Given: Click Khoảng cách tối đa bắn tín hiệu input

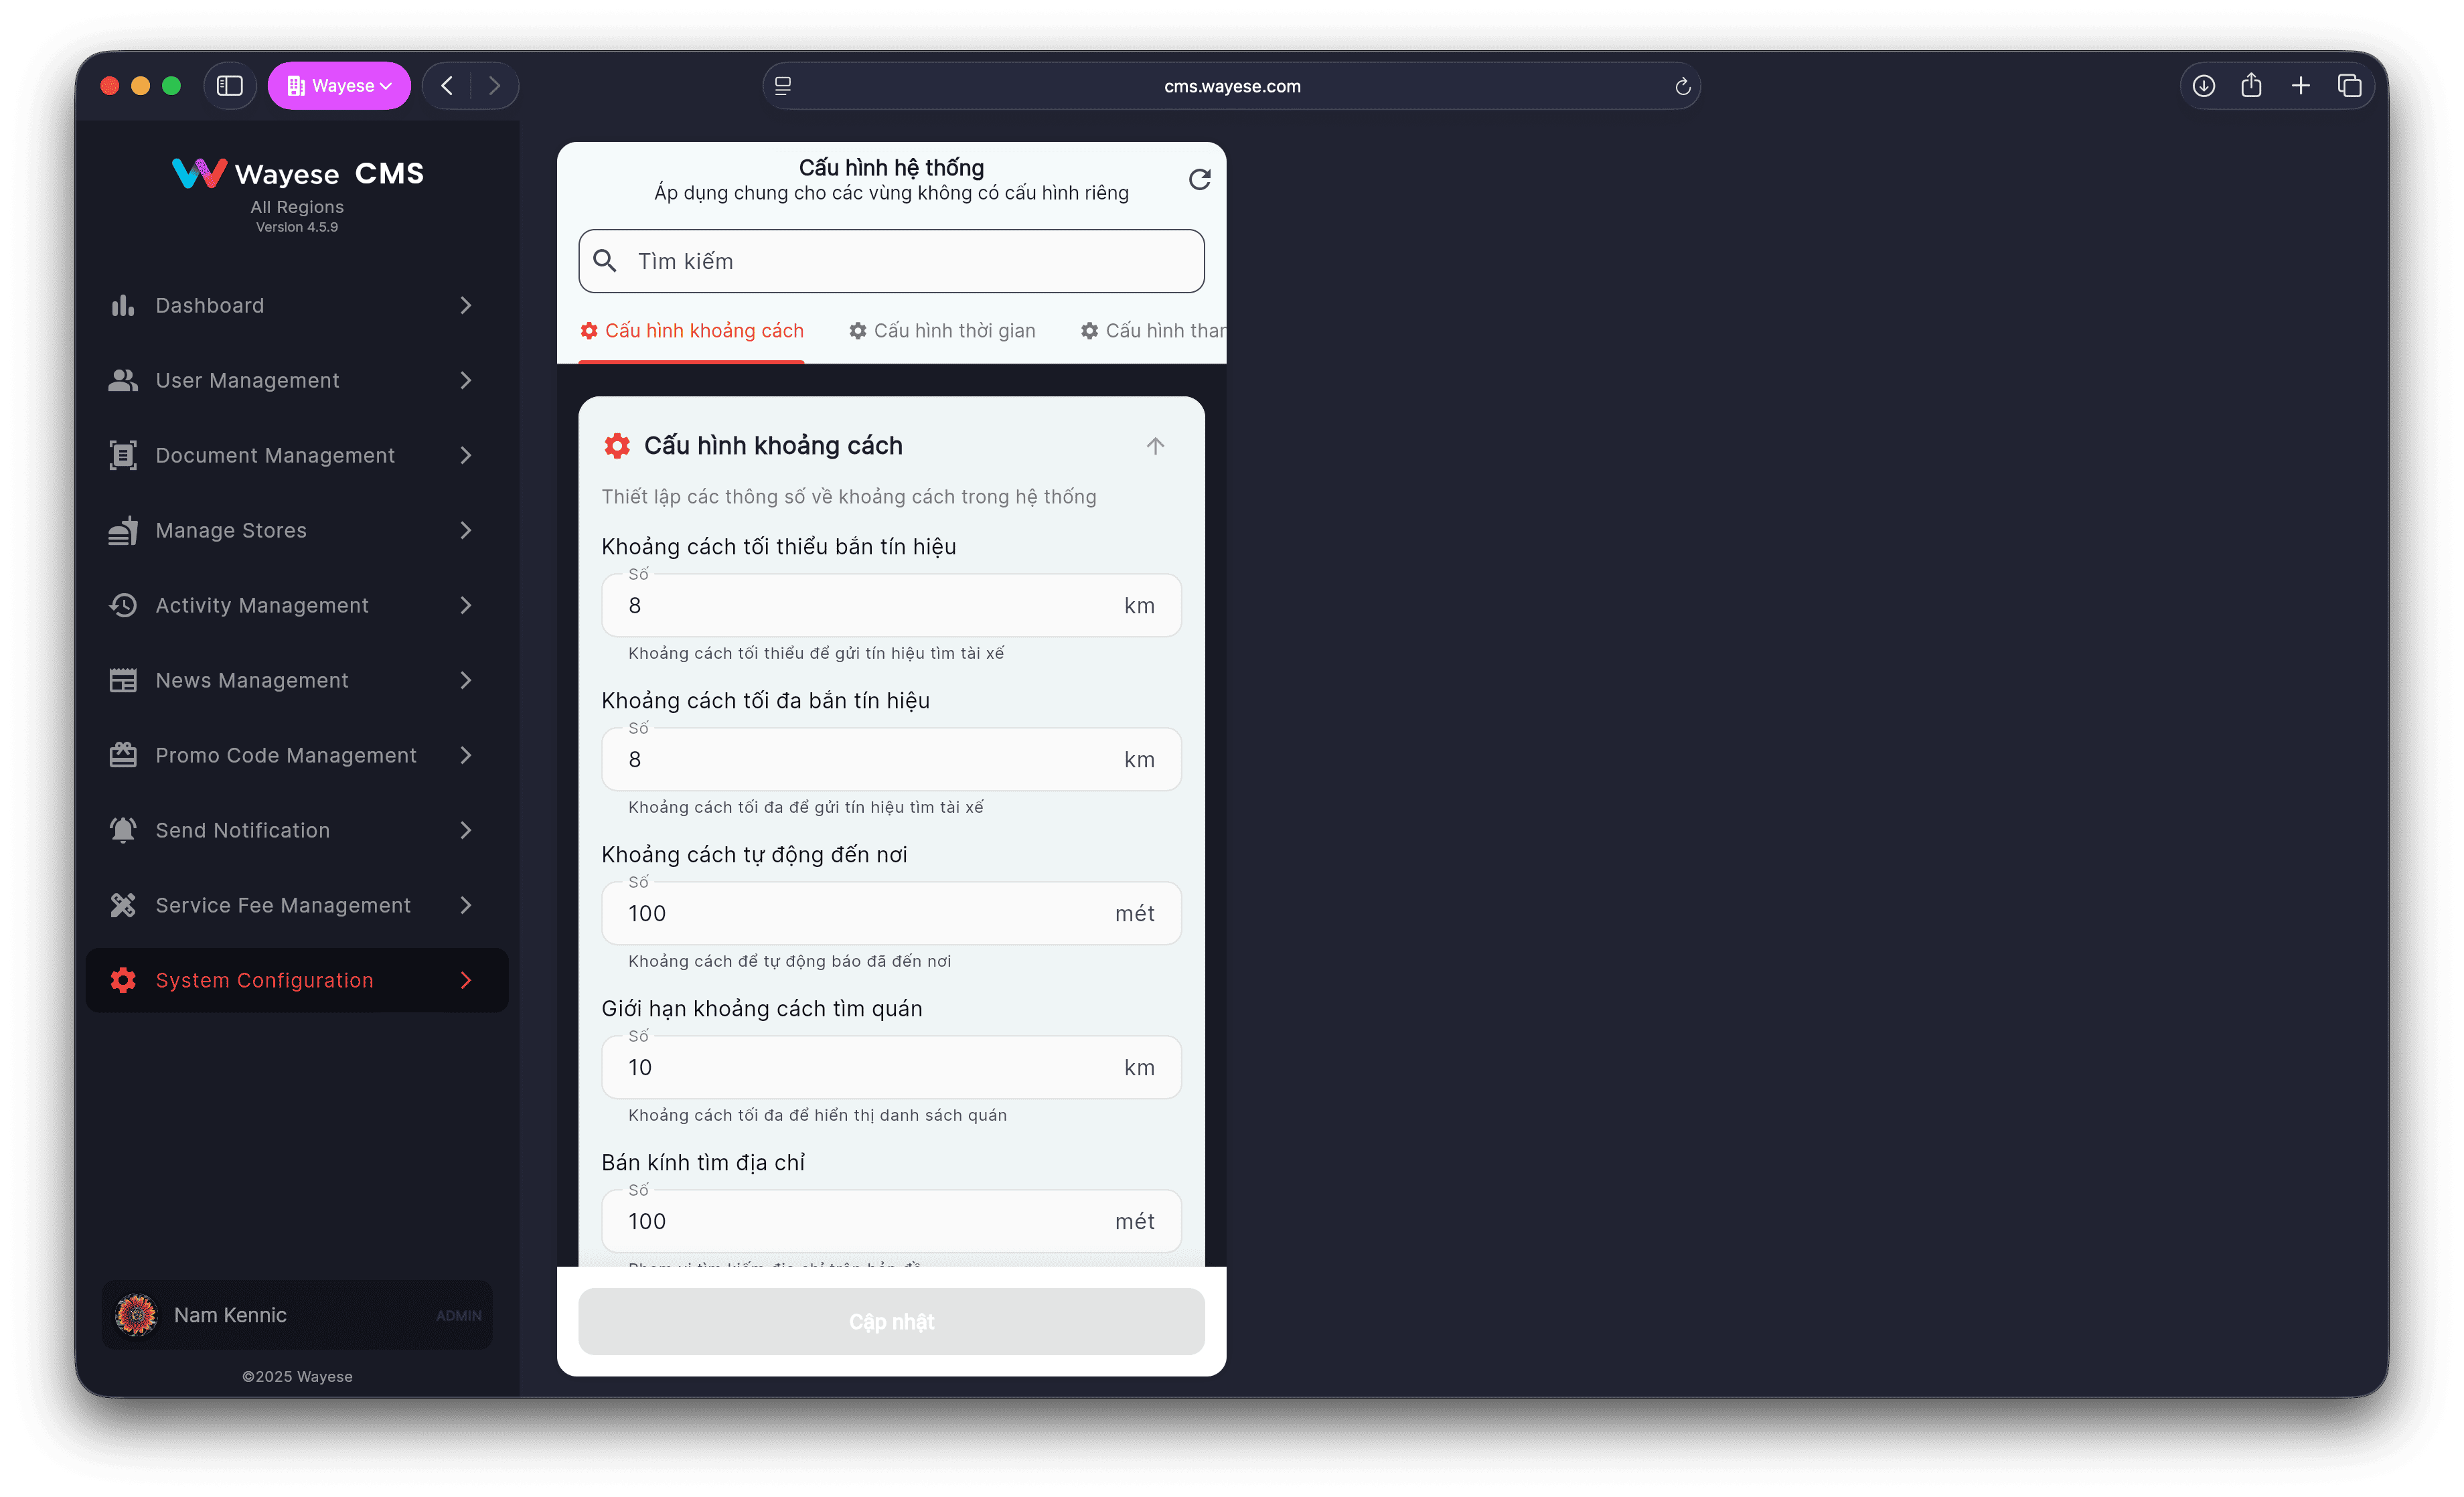Looking at the screenshot, I should 891,759.
